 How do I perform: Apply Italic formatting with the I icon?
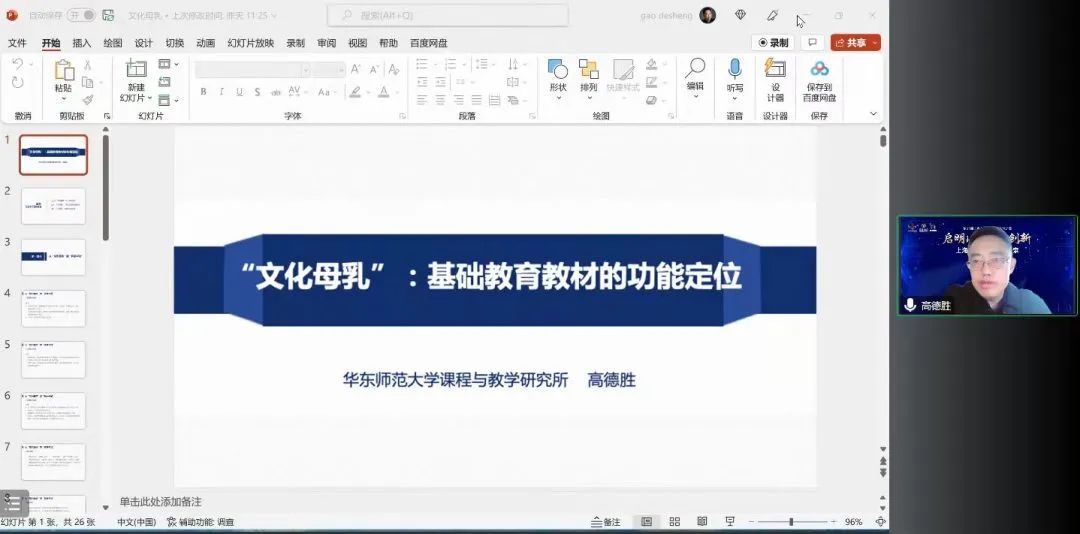pos(221,92)
